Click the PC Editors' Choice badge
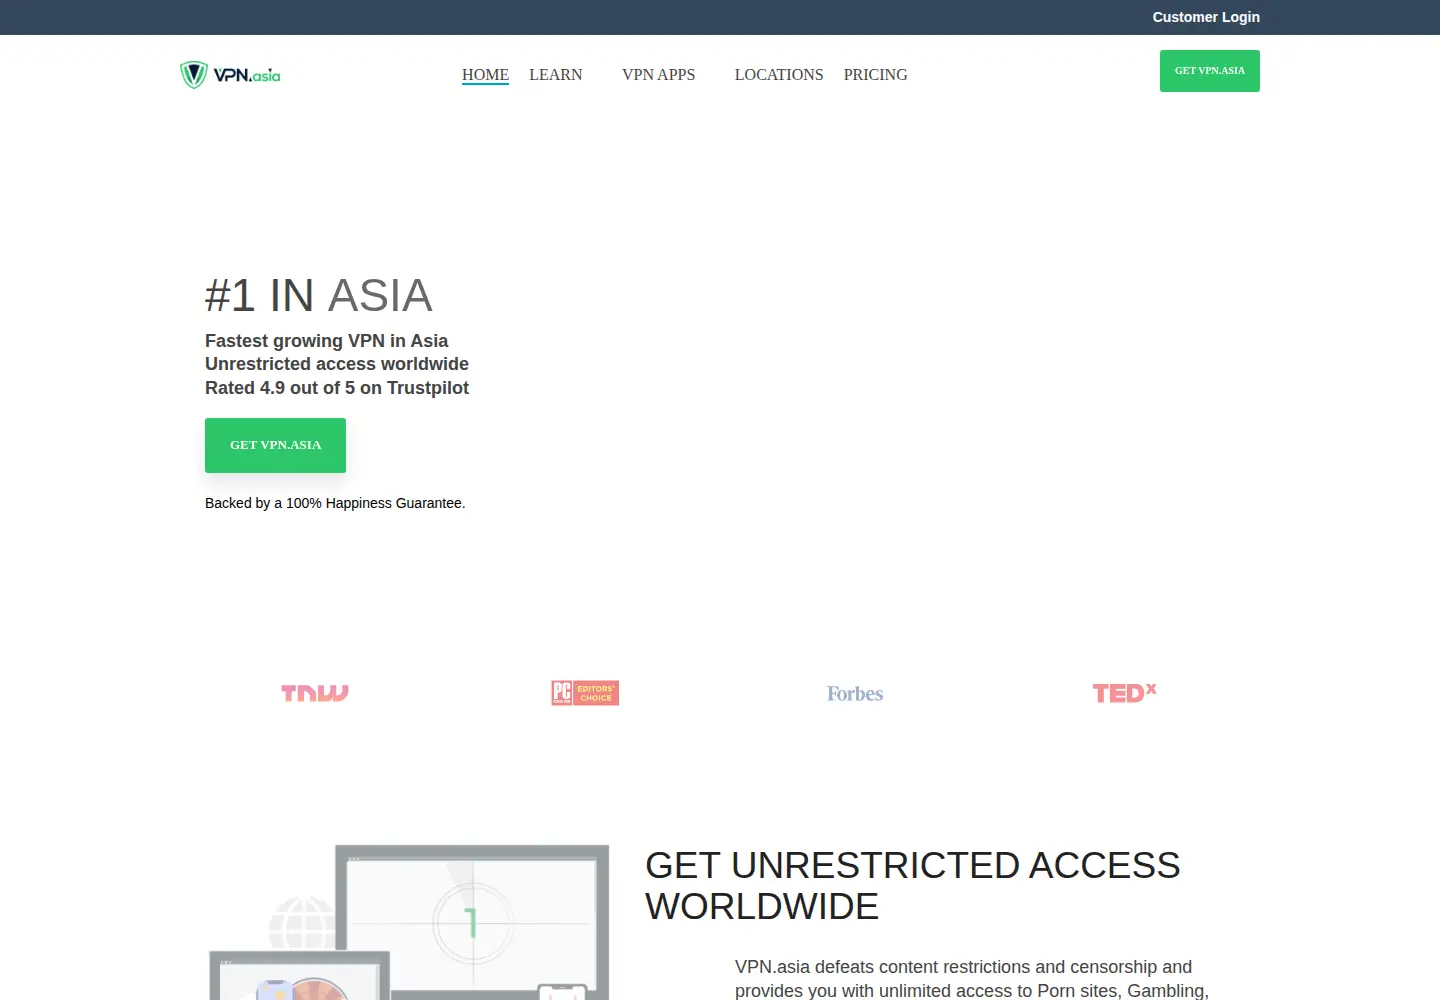This screenshot has height=1000, width=1440. [x=585, y=693]
